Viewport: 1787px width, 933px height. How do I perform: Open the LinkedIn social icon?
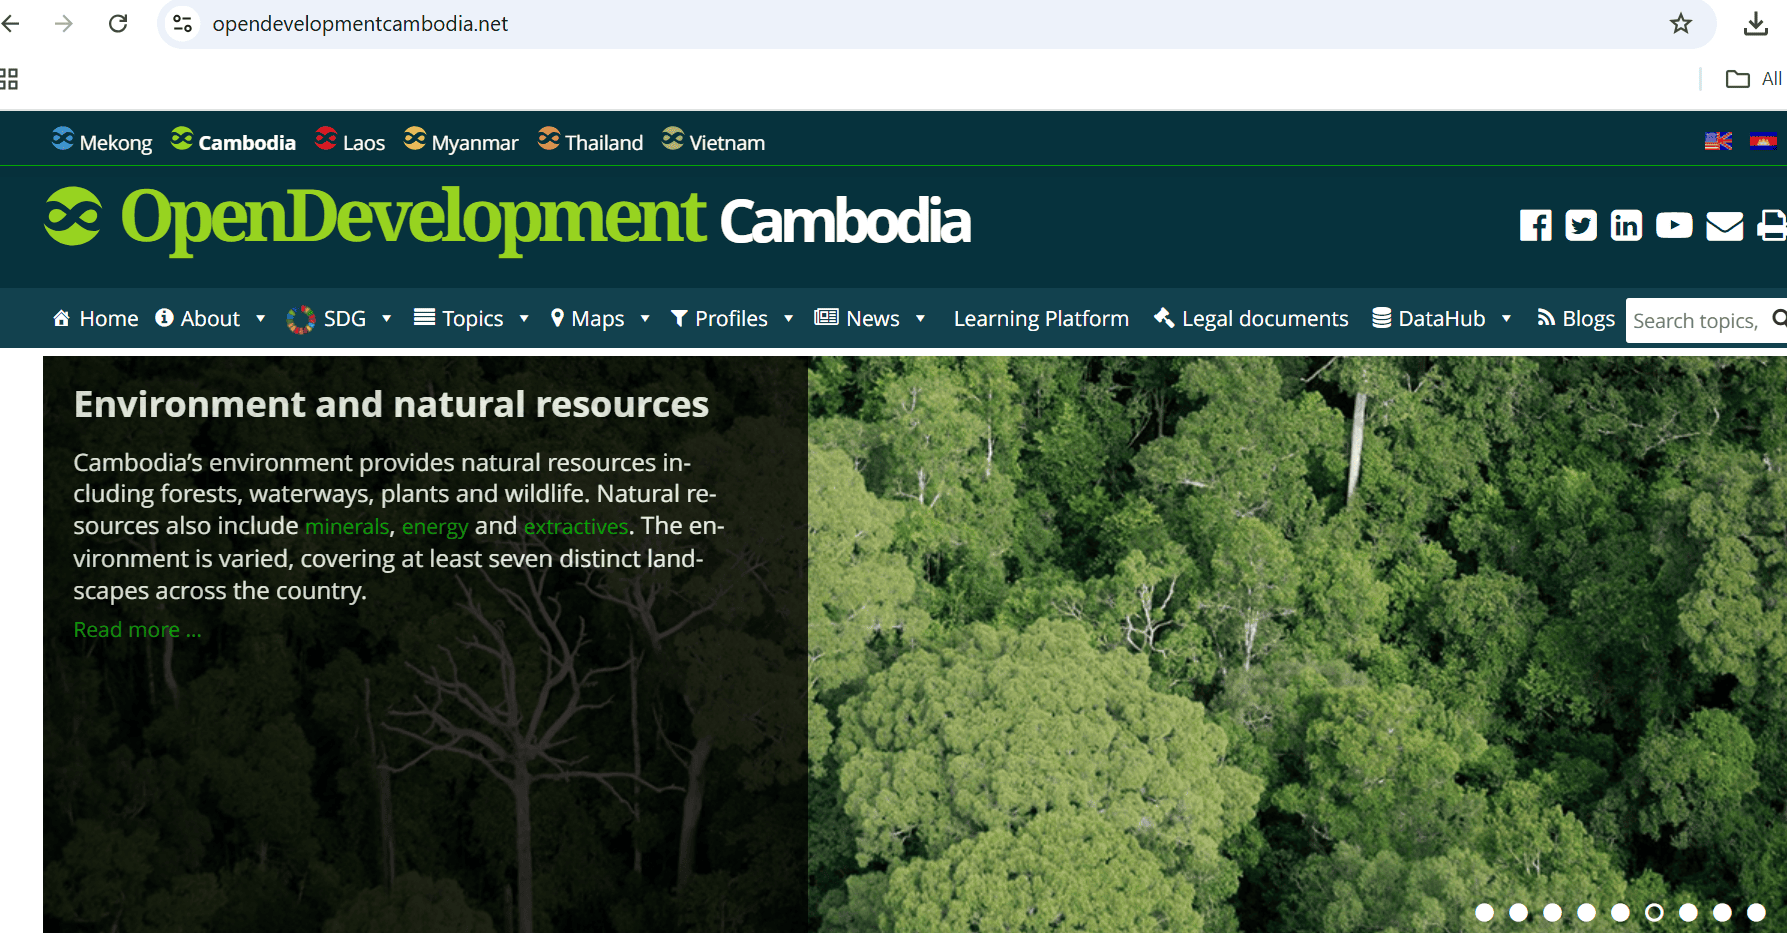click(x=1626, y=225)
